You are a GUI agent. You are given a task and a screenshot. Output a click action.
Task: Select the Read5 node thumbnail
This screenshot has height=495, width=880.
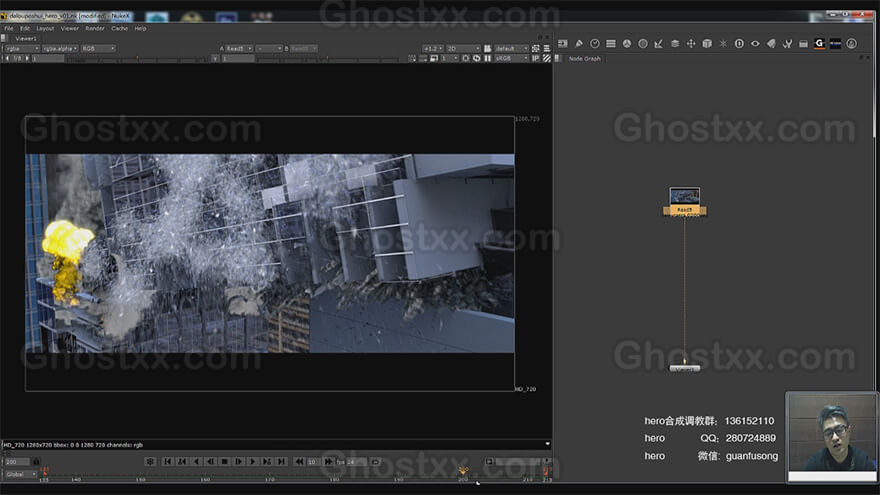pos(685,196)
